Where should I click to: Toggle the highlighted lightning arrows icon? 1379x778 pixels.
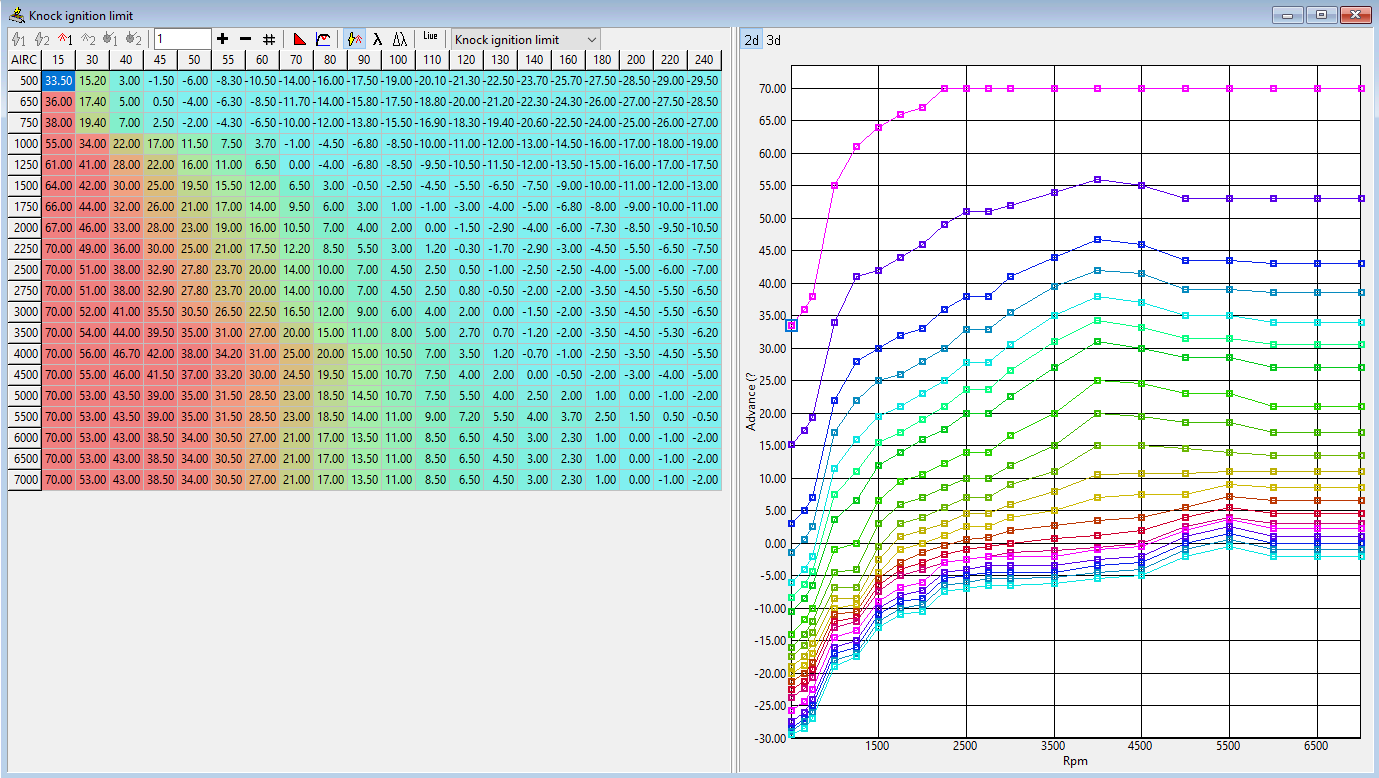(355, 39)
